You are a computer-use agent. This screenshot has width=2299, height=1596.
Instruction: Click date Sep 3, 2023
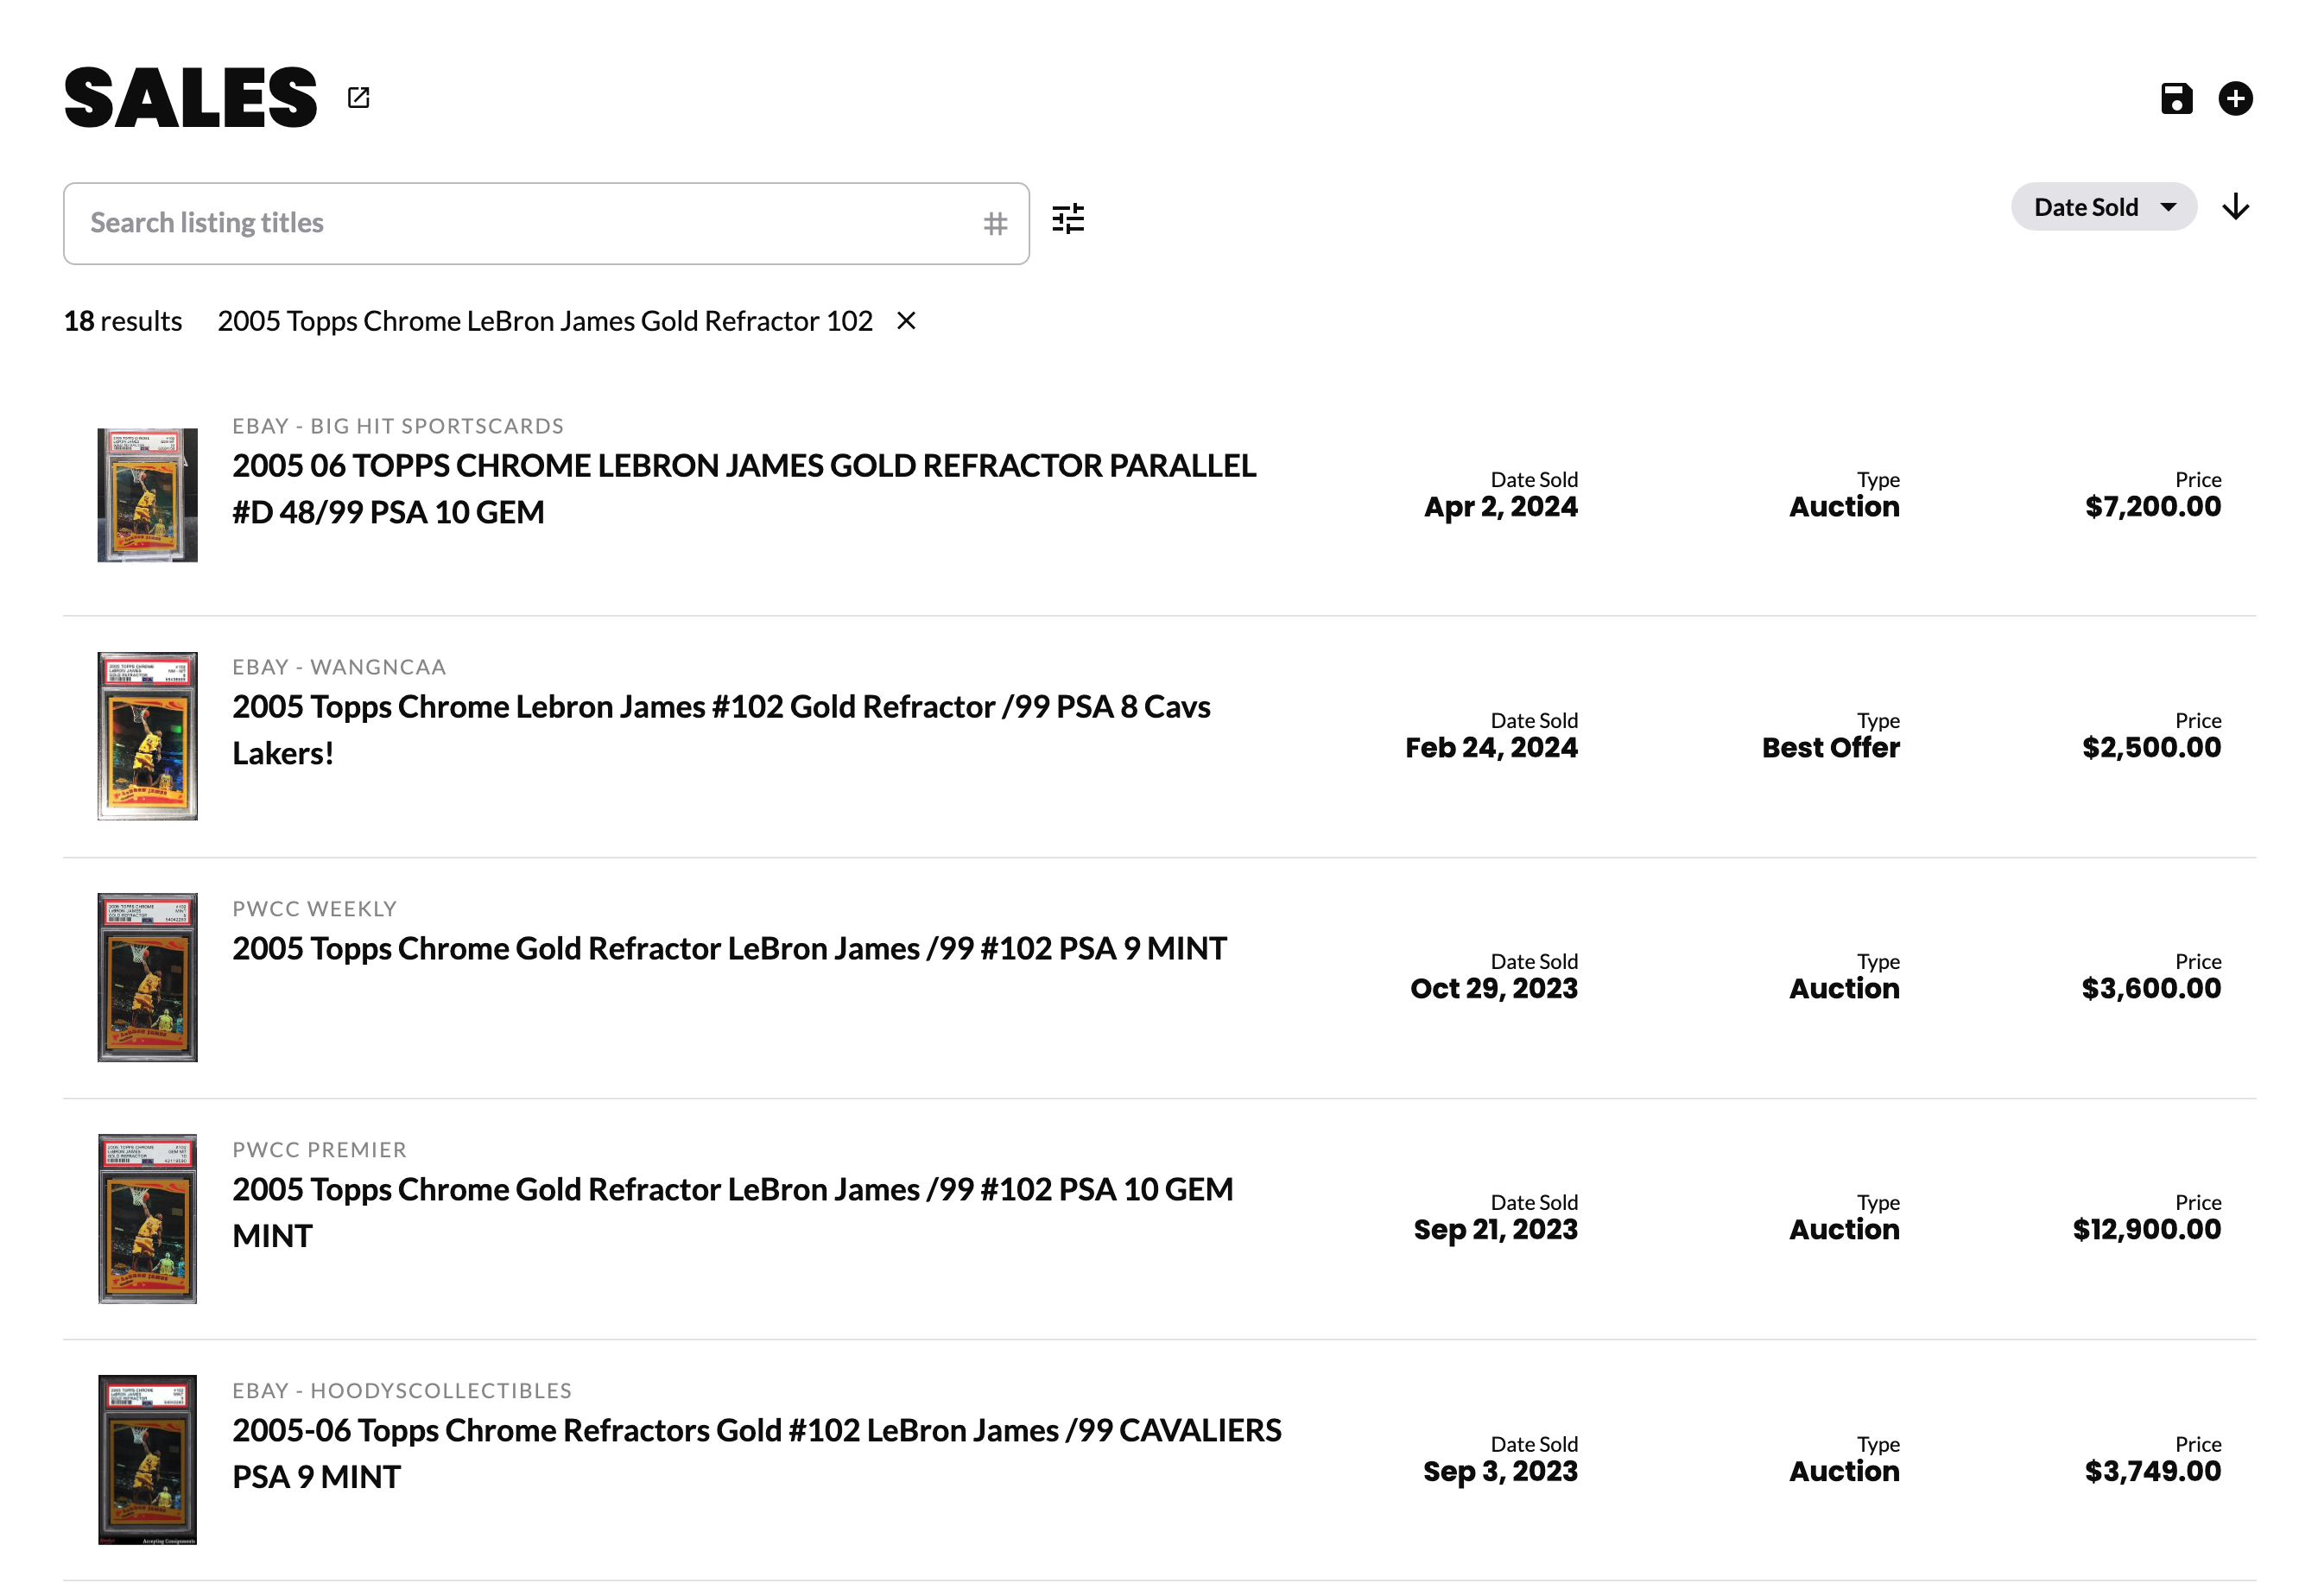pos(1500,1471)
